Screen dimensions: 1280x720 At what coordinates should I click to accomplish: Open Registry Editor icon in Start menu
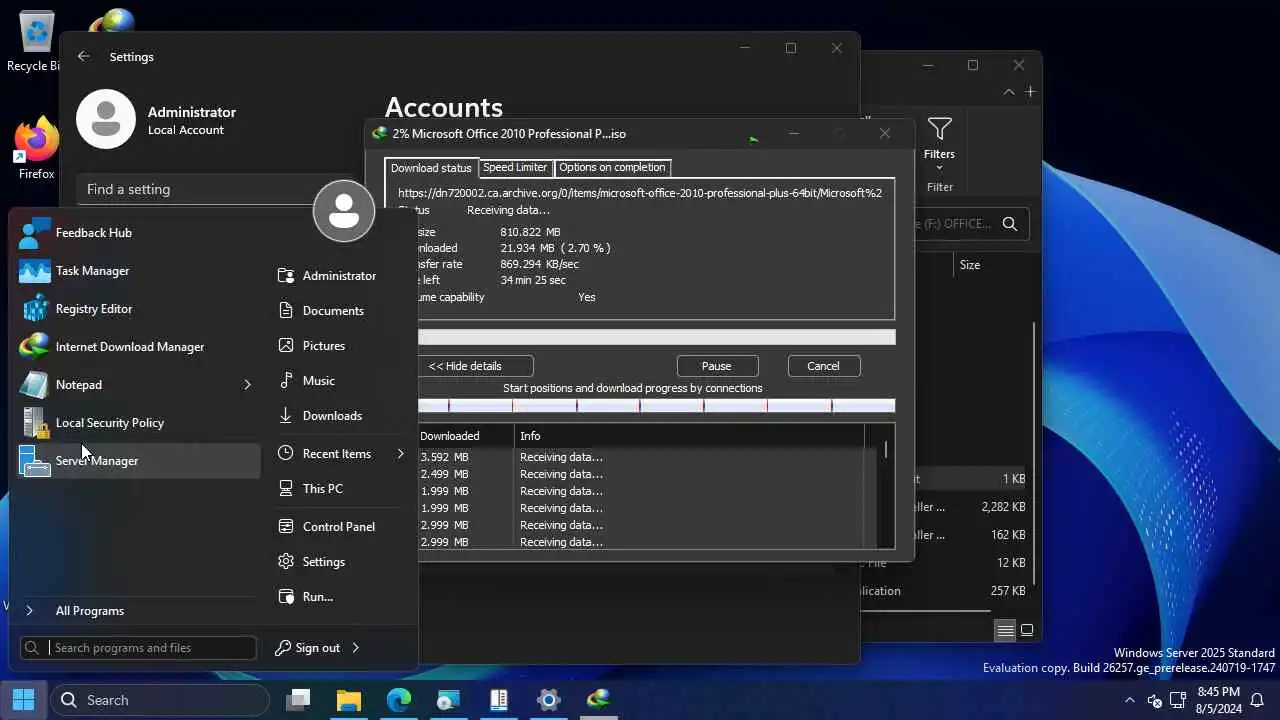35,309
